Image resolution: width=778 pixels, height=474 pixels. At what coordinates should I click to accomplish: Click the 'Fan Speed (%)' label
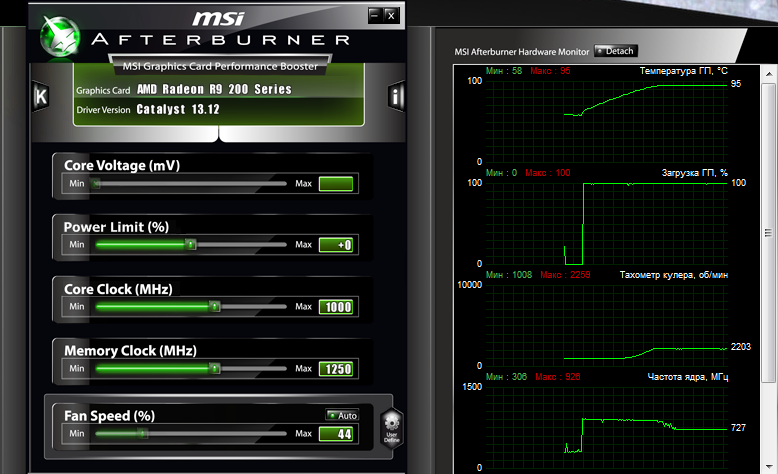(109, 416)
